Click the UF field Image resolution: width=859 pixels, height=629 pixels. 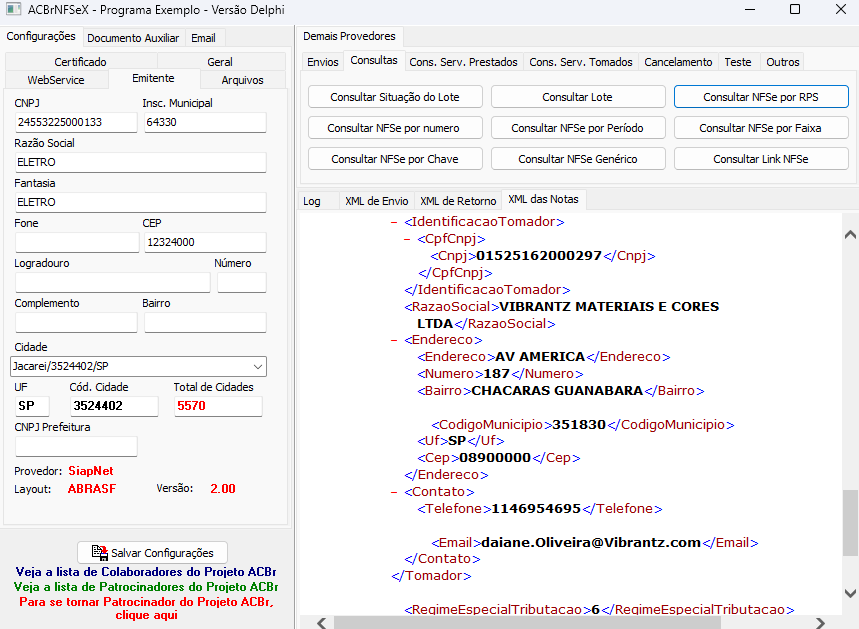click(x=32, y=406)
